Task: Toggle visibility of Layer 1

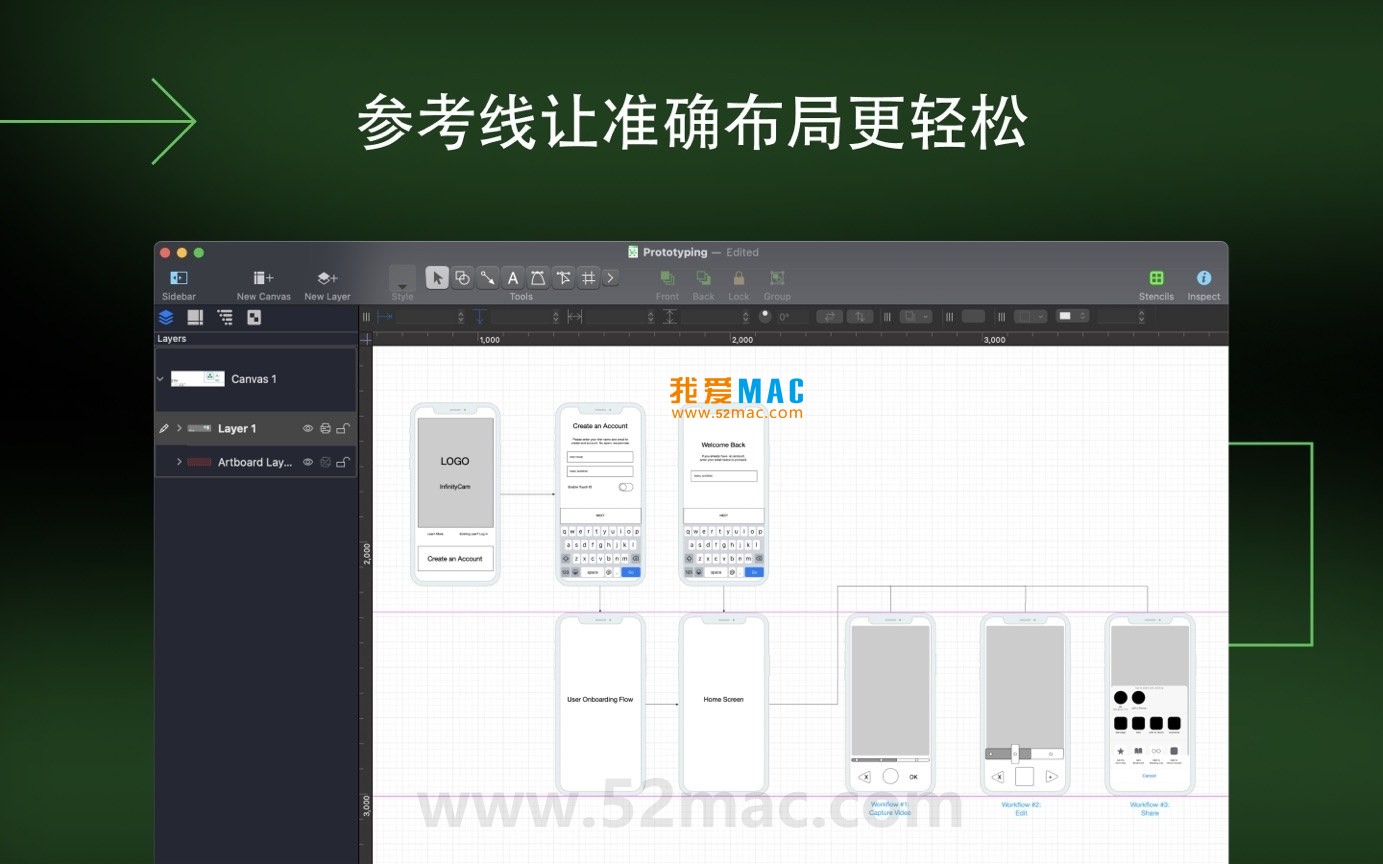Action: point(307,428)
